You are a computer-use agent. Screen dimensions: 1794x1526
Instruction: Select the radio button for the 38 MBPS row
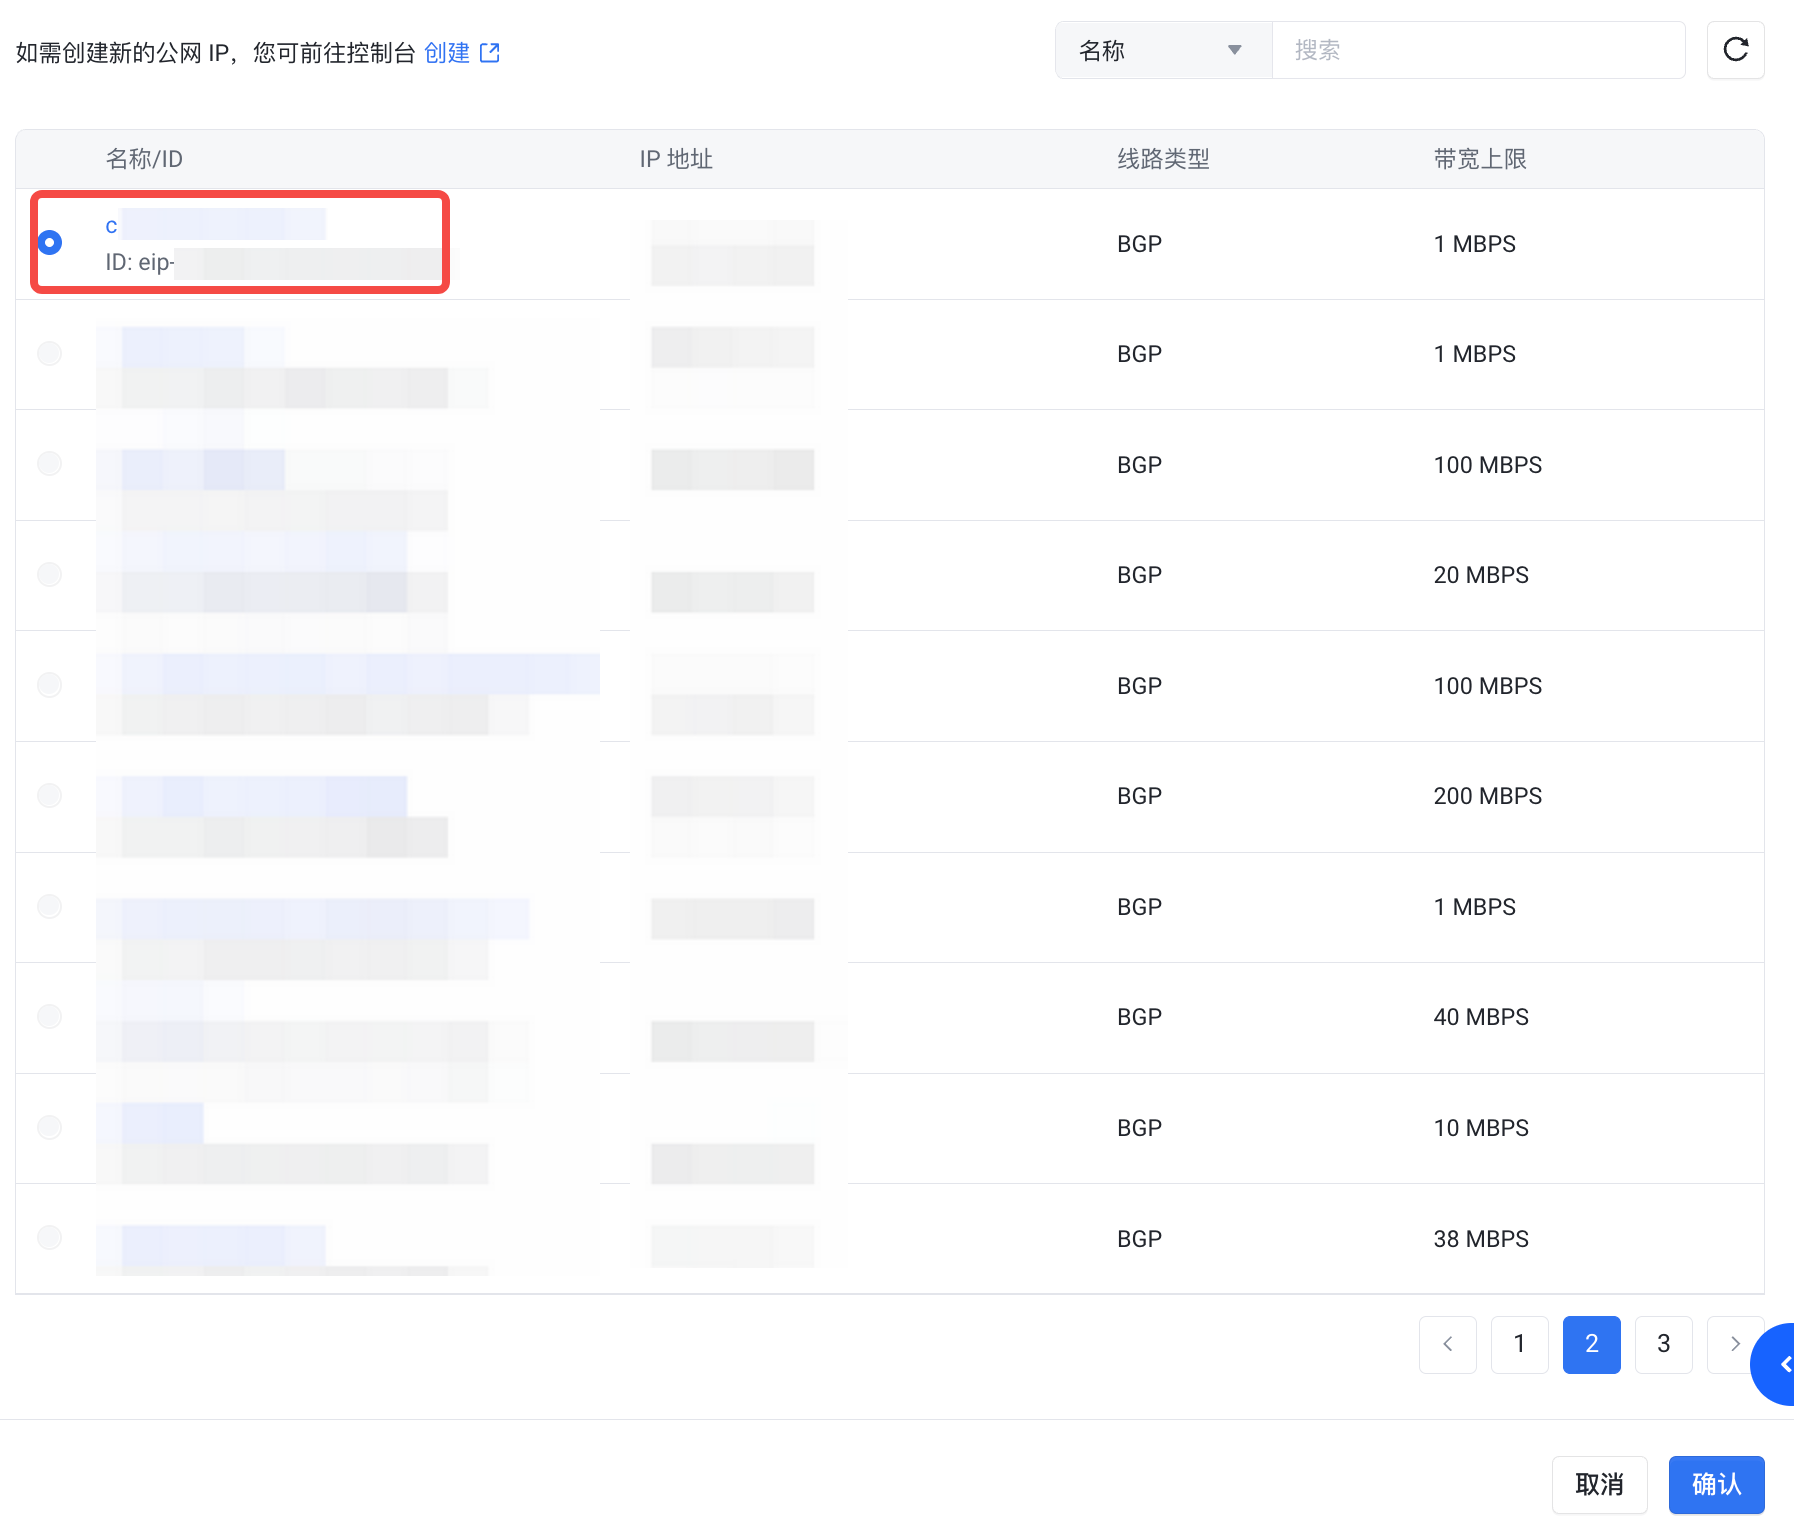click(x=50, y=1237)
